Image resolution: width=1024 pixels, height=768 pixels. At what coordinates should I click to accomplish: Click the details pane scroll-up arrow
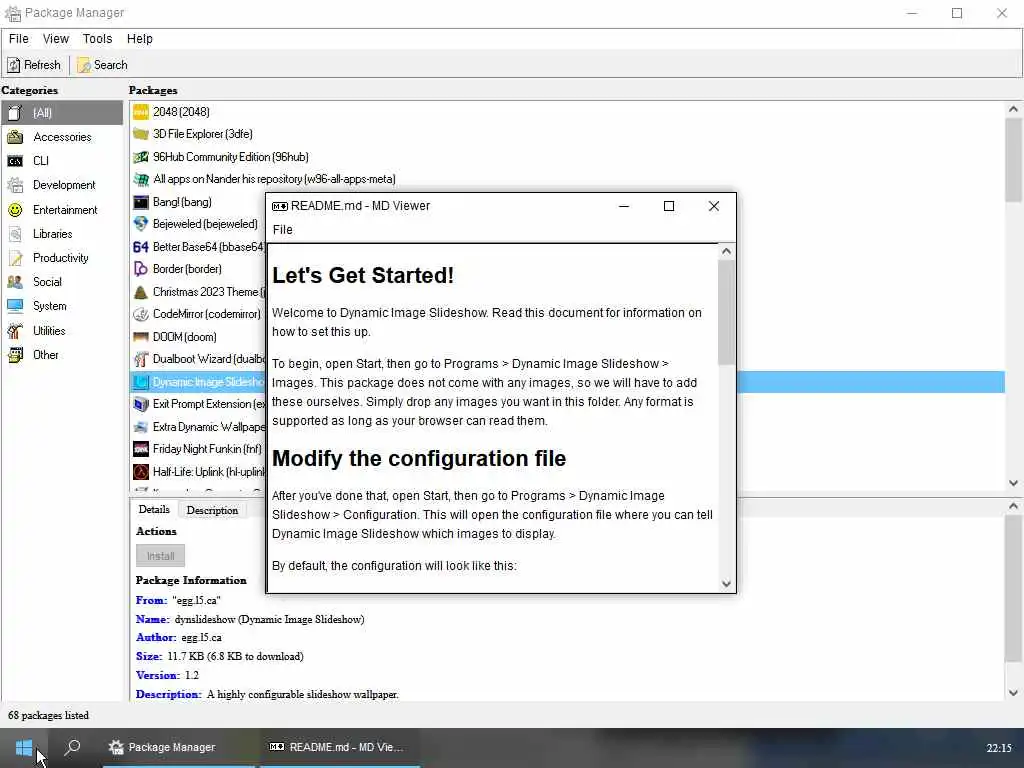(x=1014, y=506)
